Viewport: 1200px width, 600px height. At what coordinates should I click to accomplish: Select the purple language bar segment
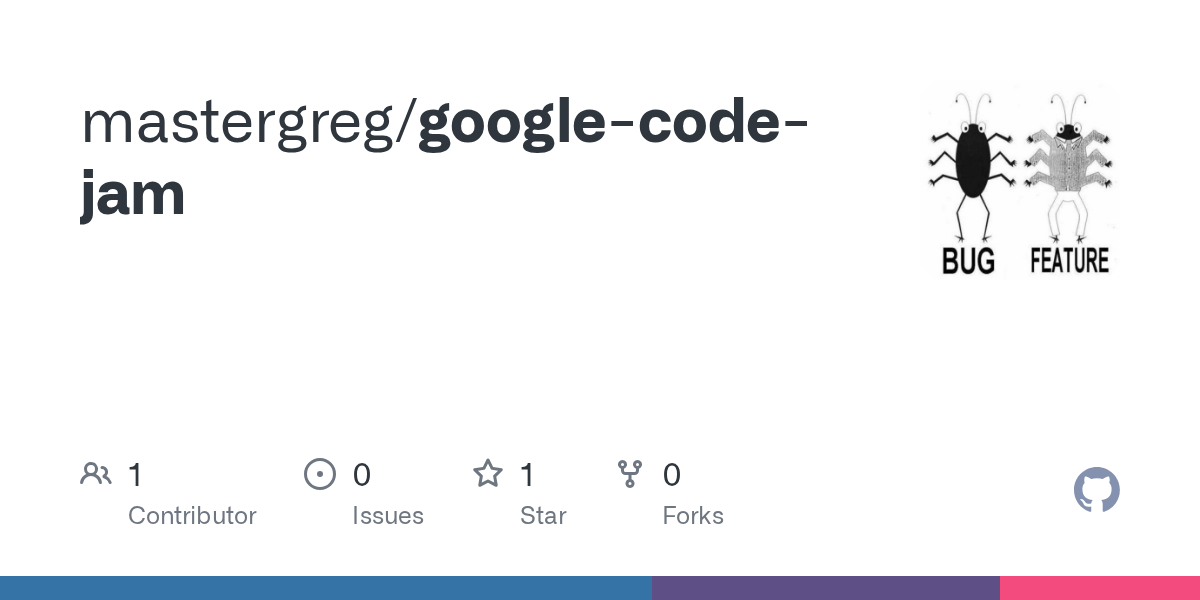[825, 588]
